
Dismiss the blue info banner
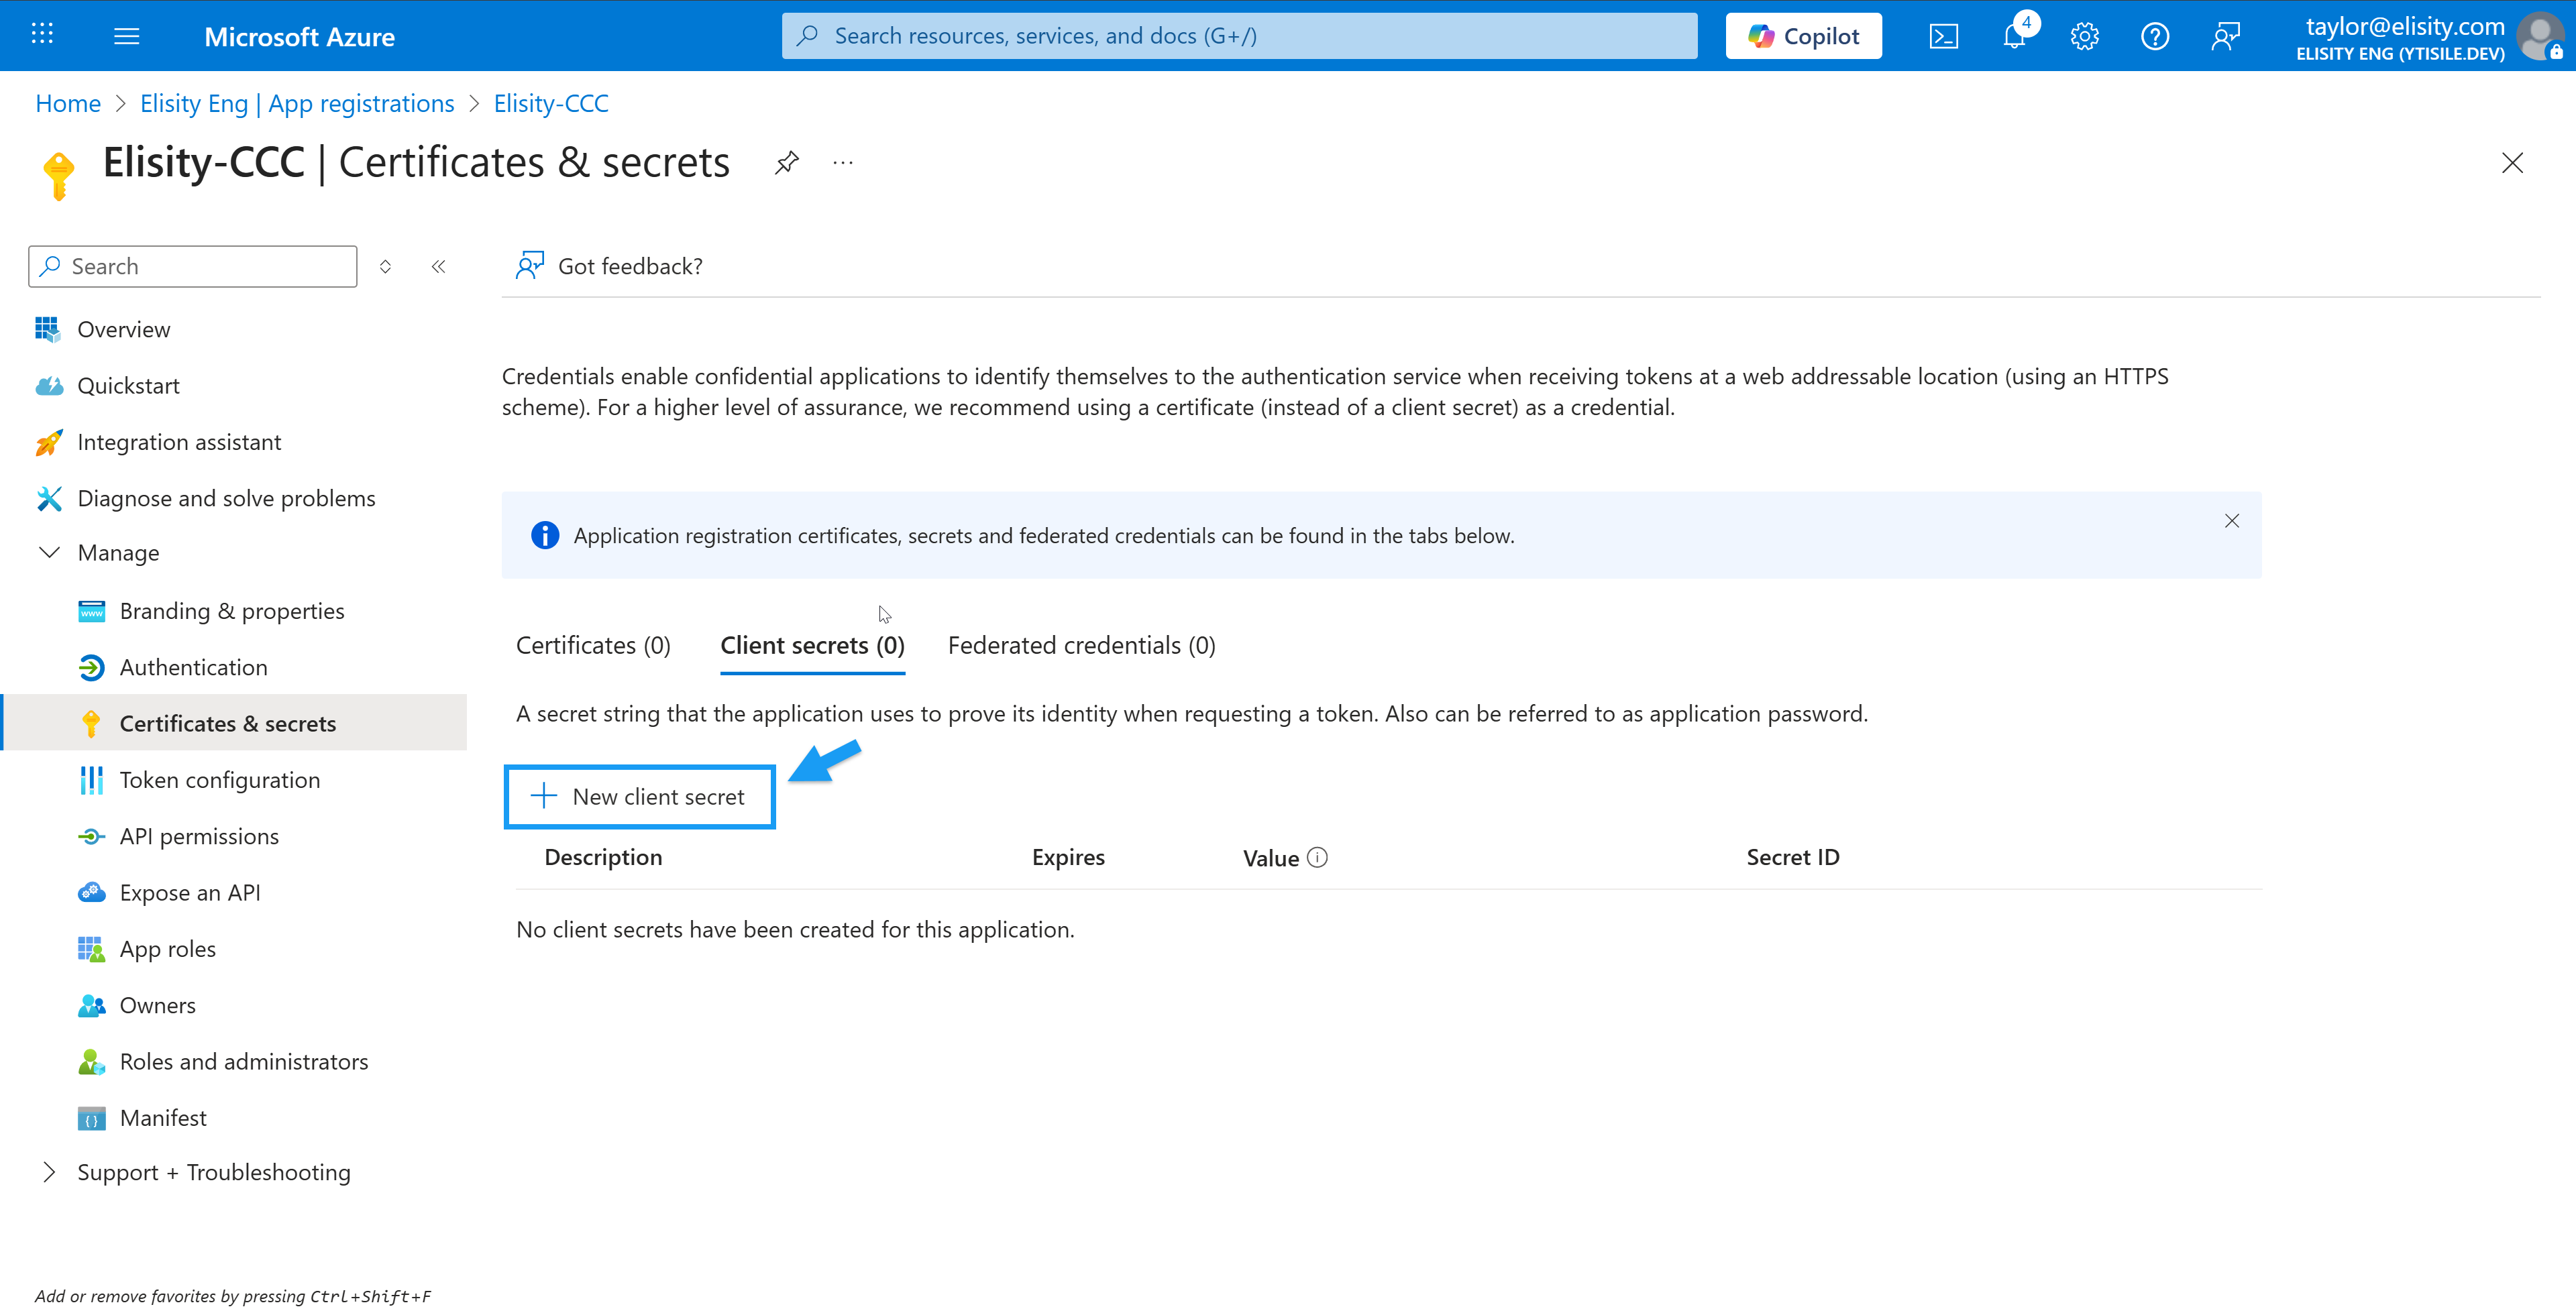pyautogui.click(x=2231, y=521)
